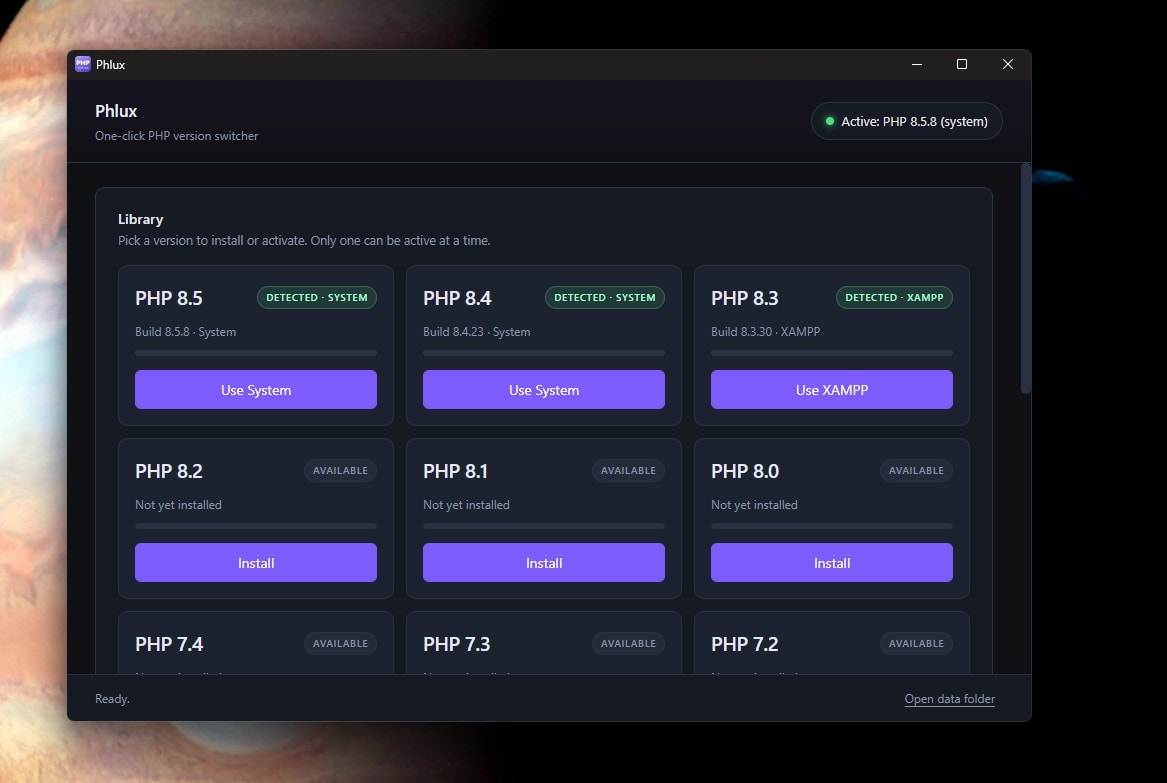The width and height of the screenshot is (1167, 783).
Task: Click the Active: PHP 8.5.8 (system) status pill
Action: (x=906, y=121)
